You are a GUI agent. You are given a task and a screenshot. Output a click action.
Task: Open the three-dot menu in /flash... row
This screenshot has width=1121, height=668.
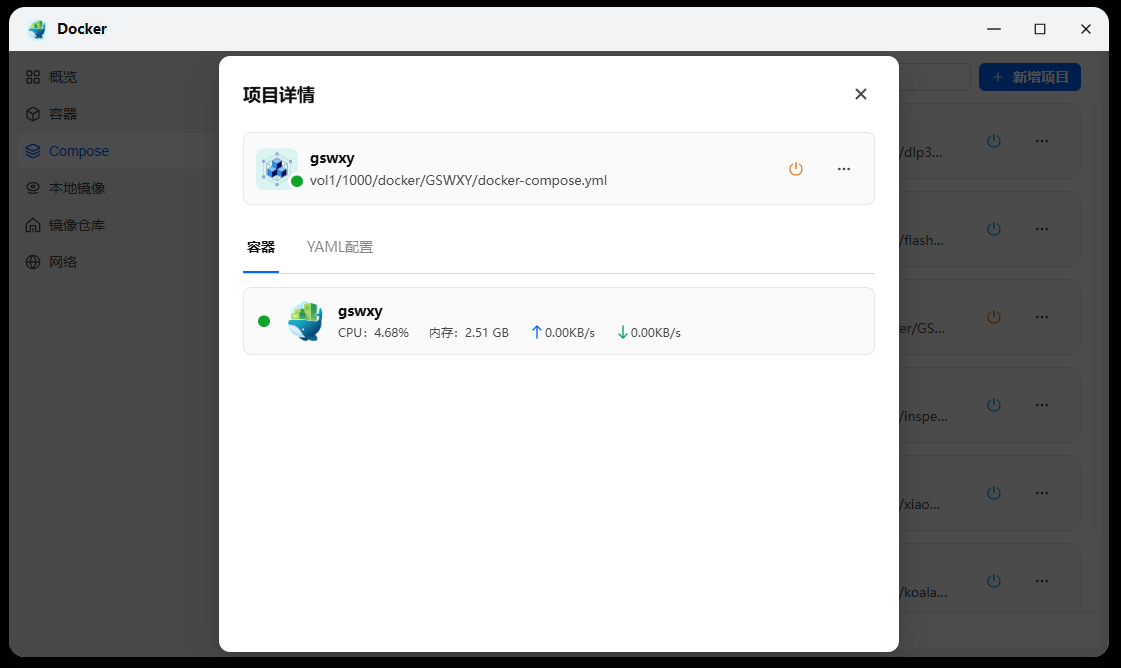coord(1042,229)
